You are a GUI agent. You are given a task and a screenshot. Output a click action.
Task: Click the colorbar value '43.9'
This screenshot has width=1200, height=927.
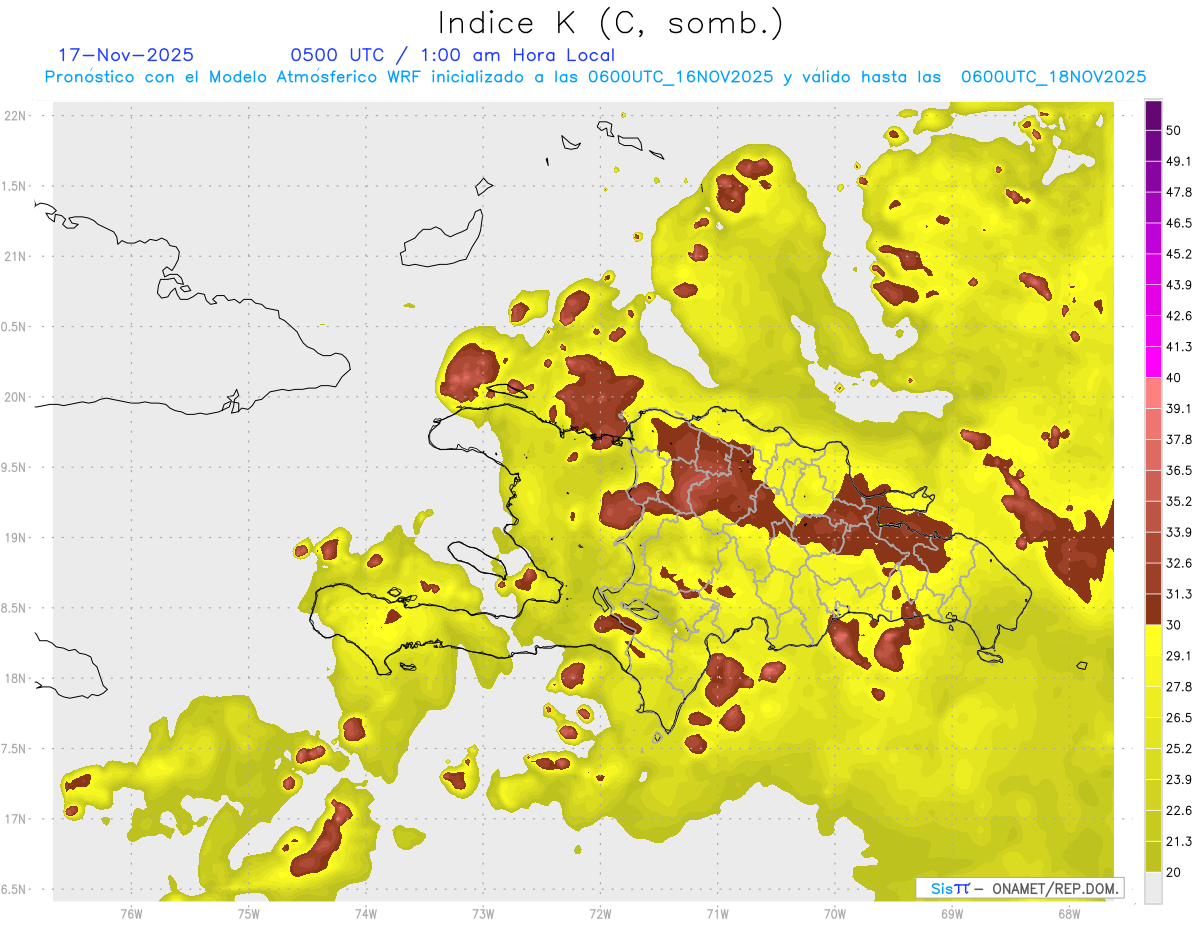click(x=1179, y=285)
